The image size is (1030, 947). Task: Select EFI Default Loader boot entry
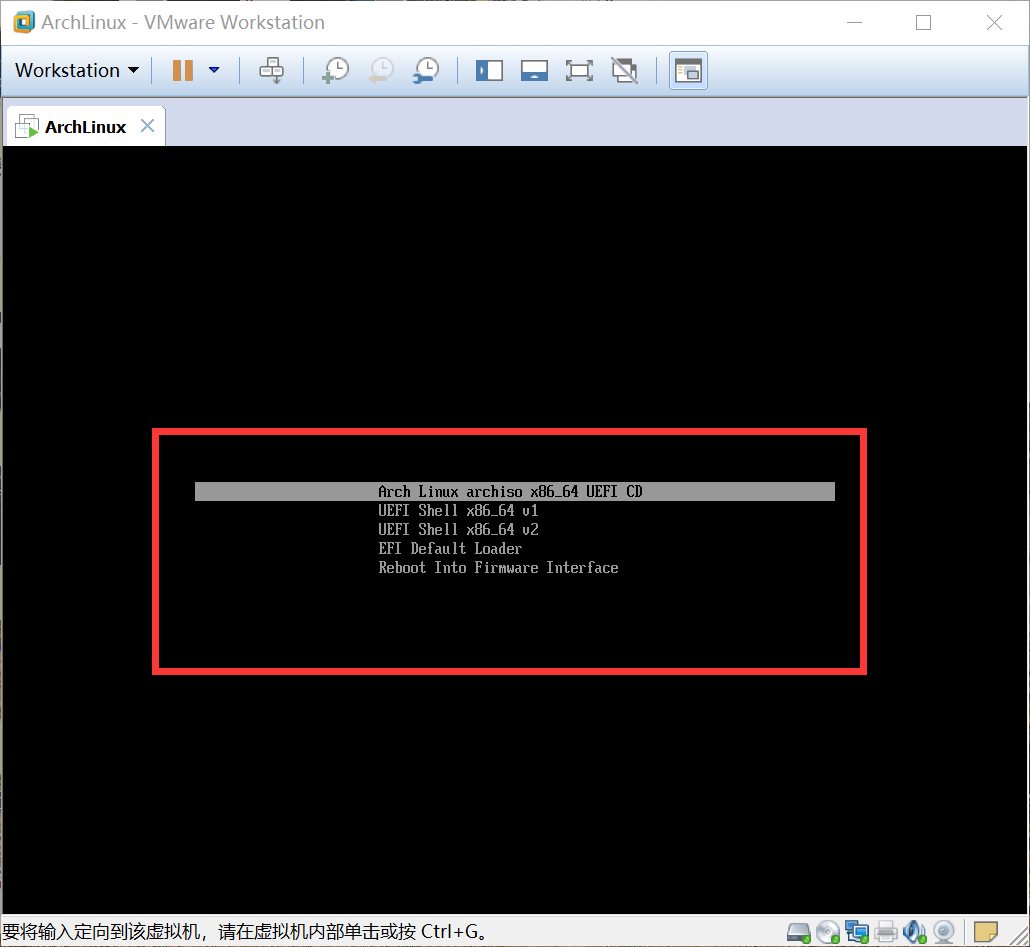tap(450, 548)
